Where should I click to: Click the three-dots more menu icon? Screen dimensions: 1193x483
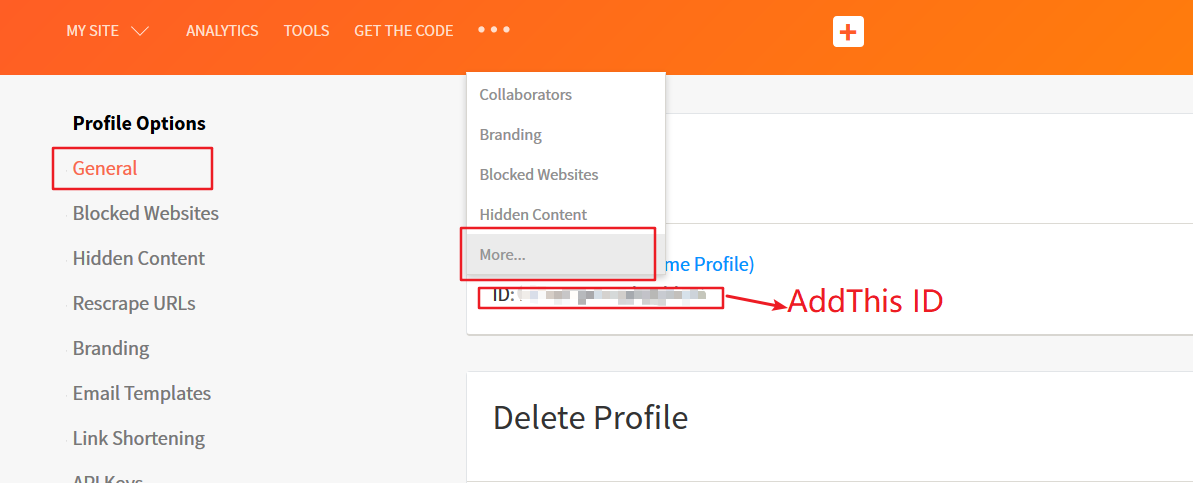494,30
